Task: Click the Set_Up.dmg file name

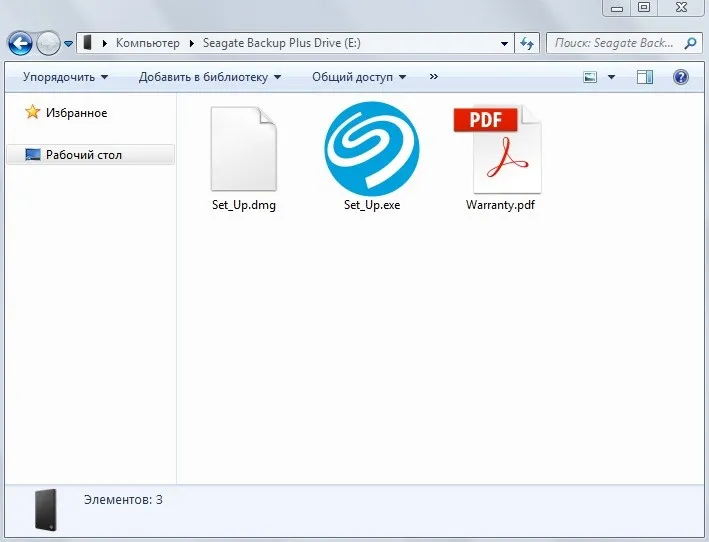Action: pos(244,205)
